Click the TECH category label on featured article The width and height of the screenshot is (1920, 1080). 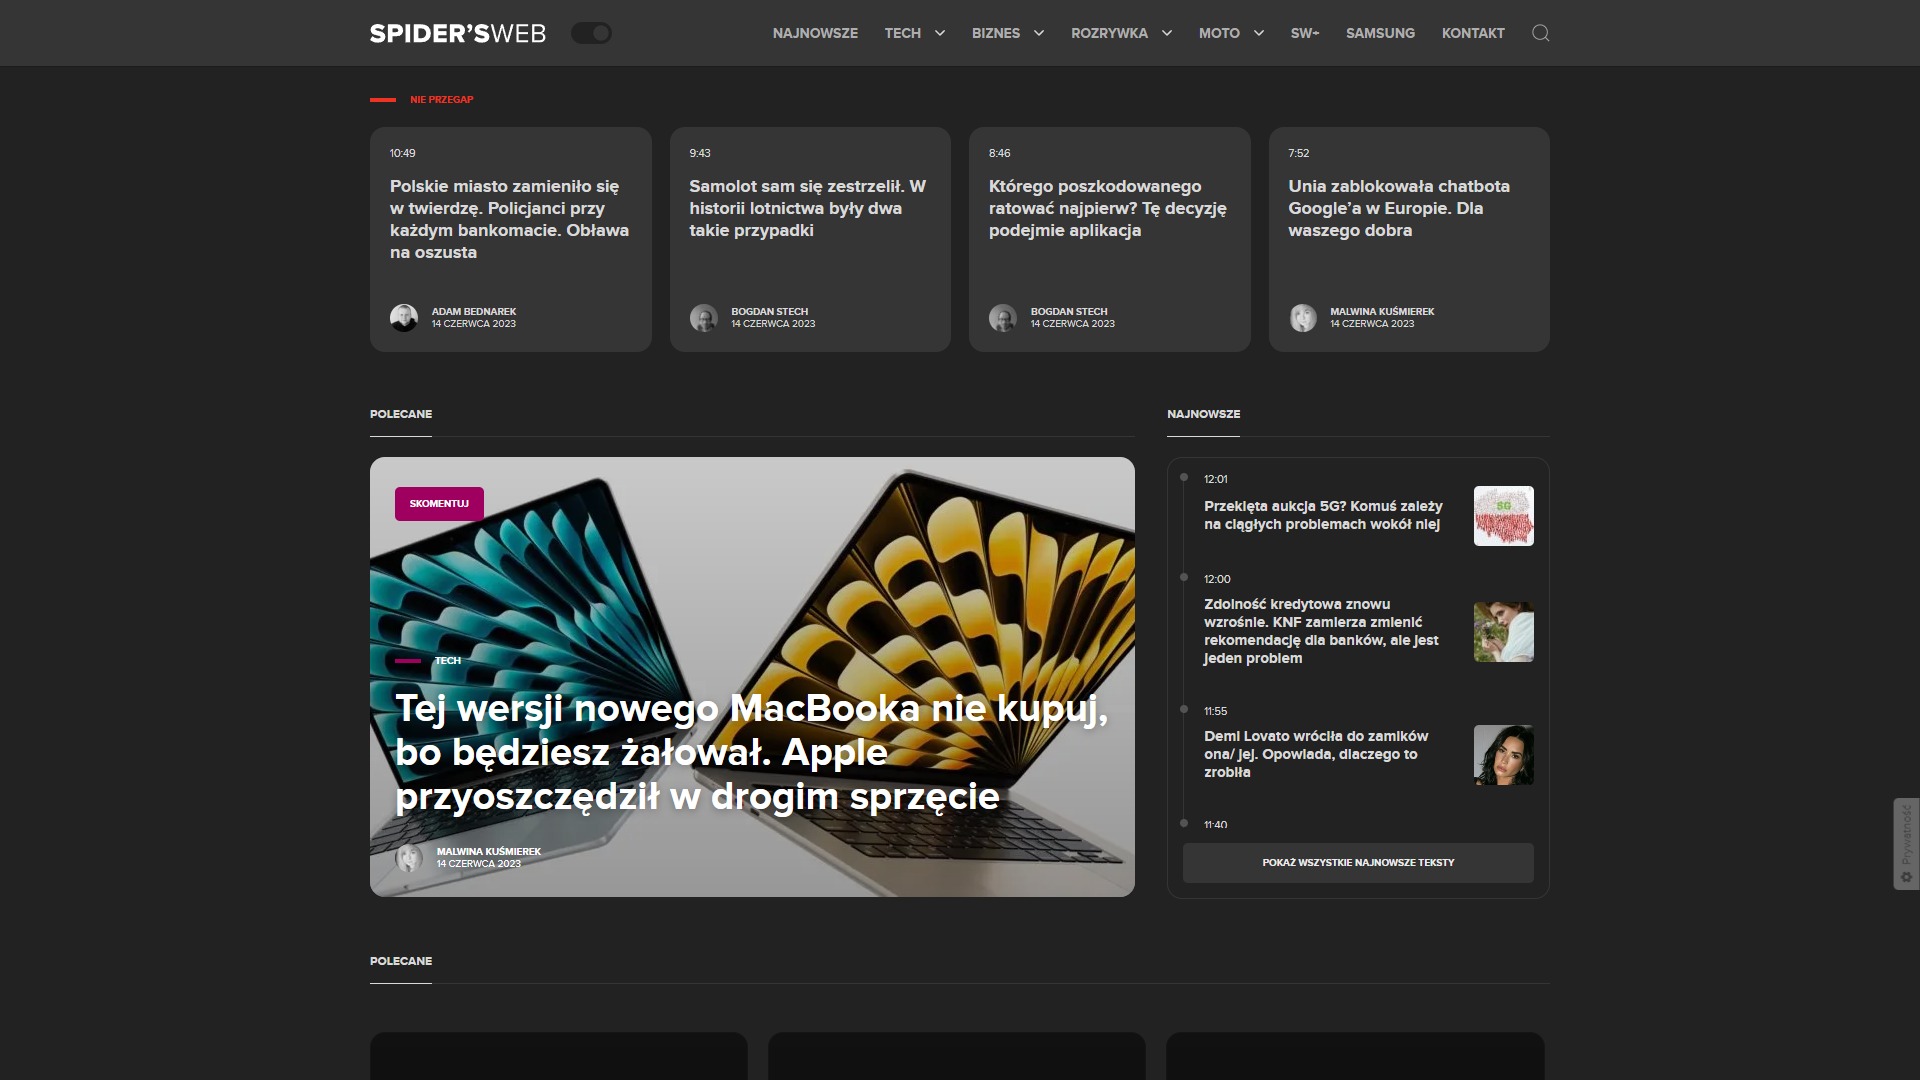[x=448, y=661]
